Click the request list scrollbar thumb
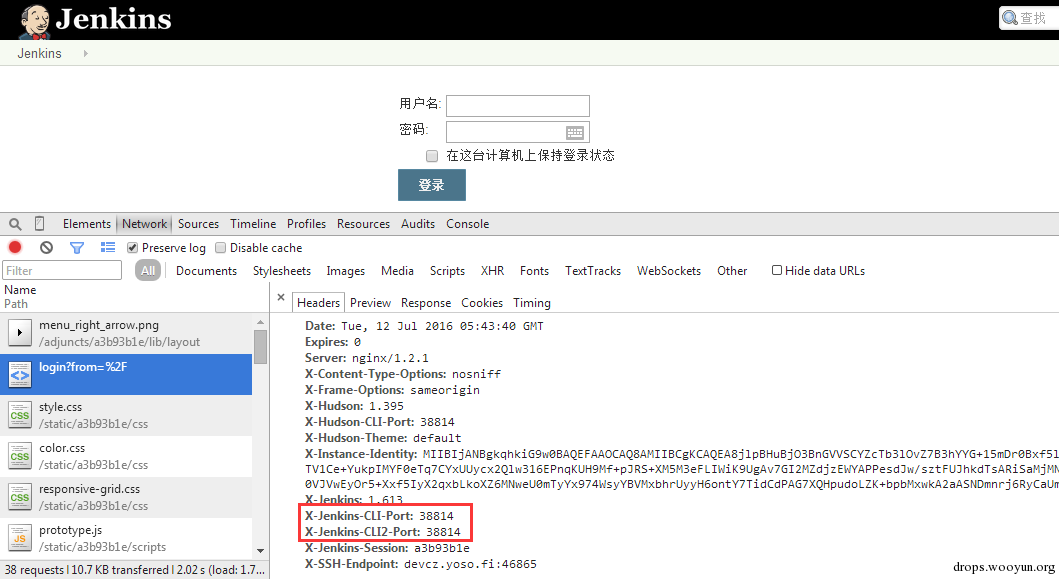Image resolution: width=1059 pixels, height=579 pixels. (x=261, y=347)
